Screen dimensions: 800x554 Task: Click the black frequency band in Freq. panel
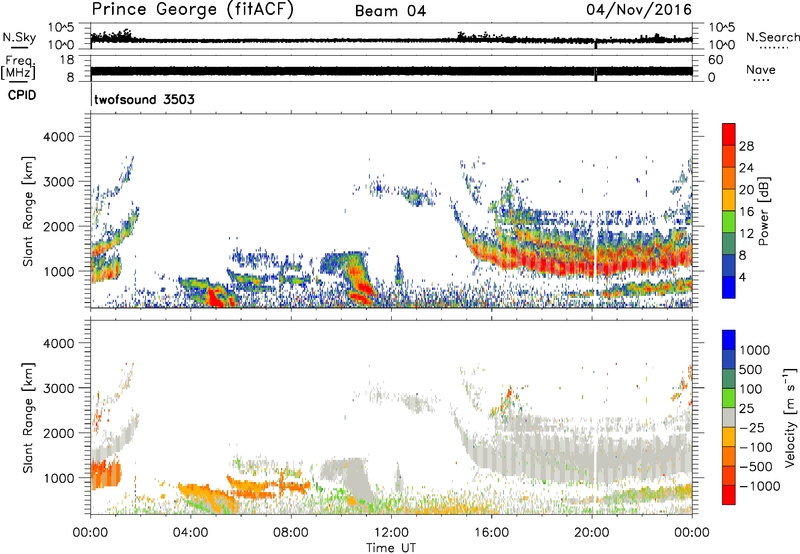pyautogui.click(x=391, y=71)
